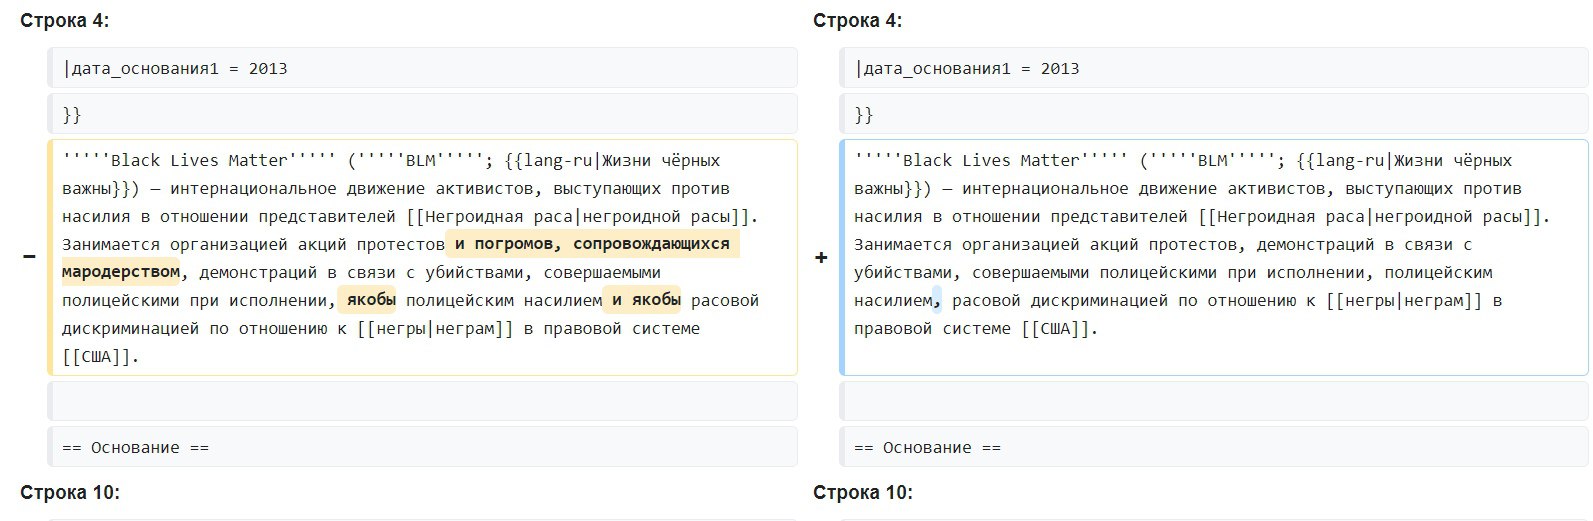The height and width of the screenshot is (521, 1593).
Task: Click "{{lang-ru|Жизни чёрных" in left paragraph
Action: click(x=612, y=160)
